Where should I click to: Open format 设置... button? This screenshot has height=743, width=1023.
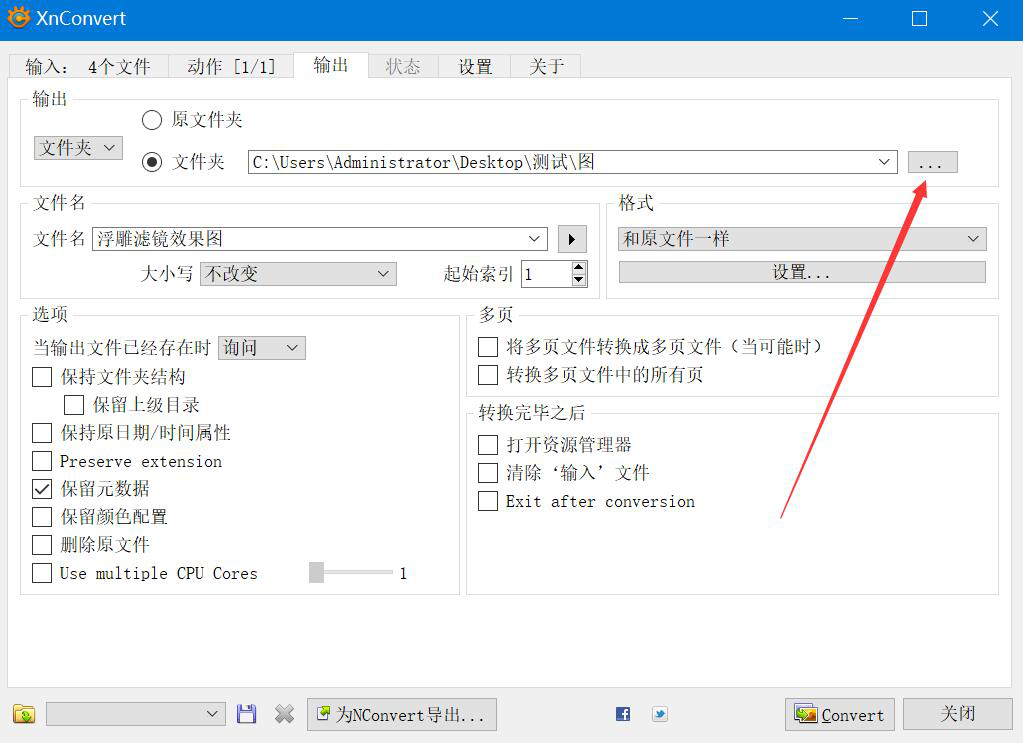(802, 272)
